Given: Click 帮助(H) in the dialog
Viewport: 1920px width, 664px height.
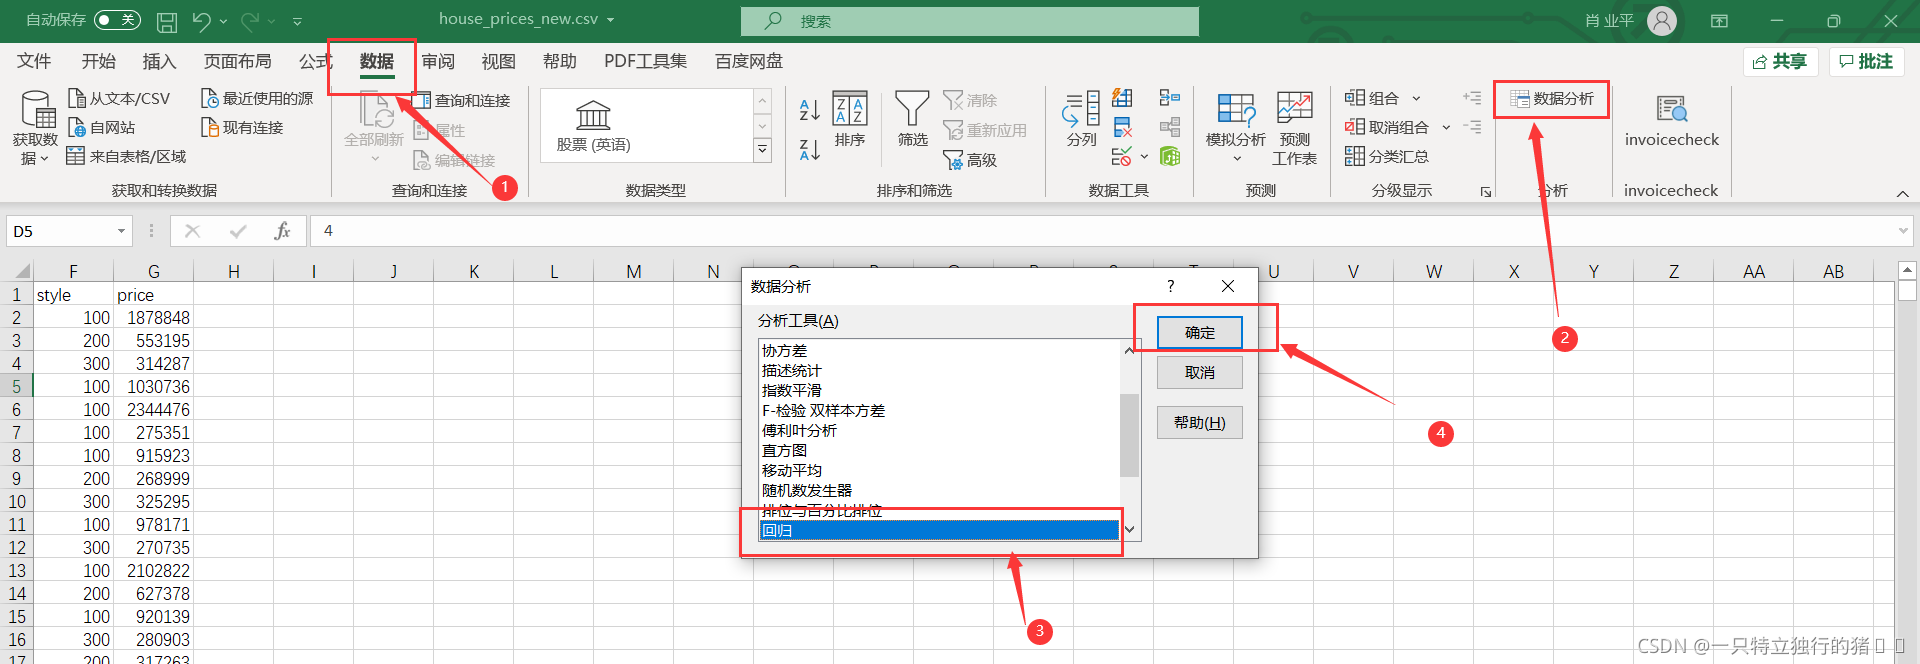Looking at the screenshot, I should coord(1199,423).
